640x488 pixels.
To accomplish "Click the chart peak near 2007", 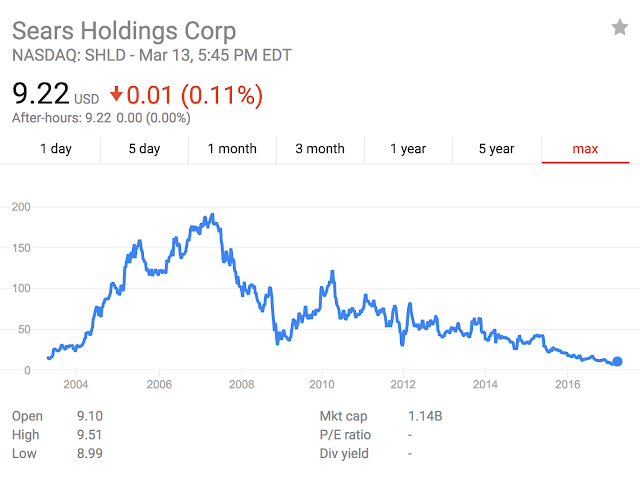I will (212, 216).
